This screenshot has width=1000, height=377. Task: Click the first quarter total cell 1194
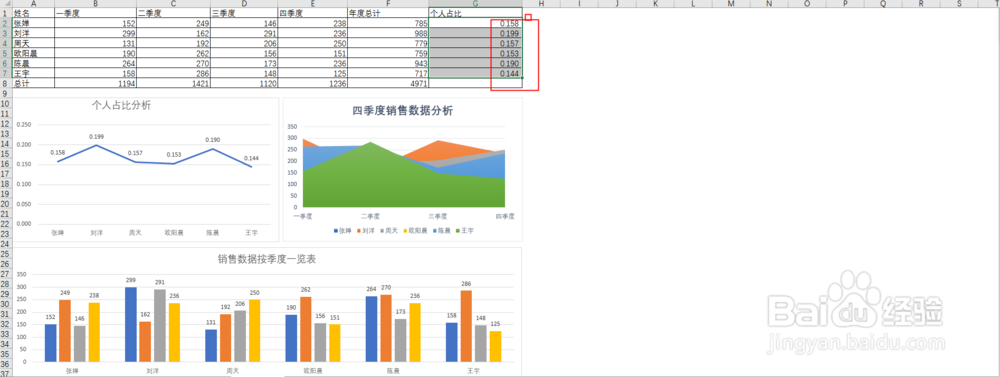coord(95,84)
